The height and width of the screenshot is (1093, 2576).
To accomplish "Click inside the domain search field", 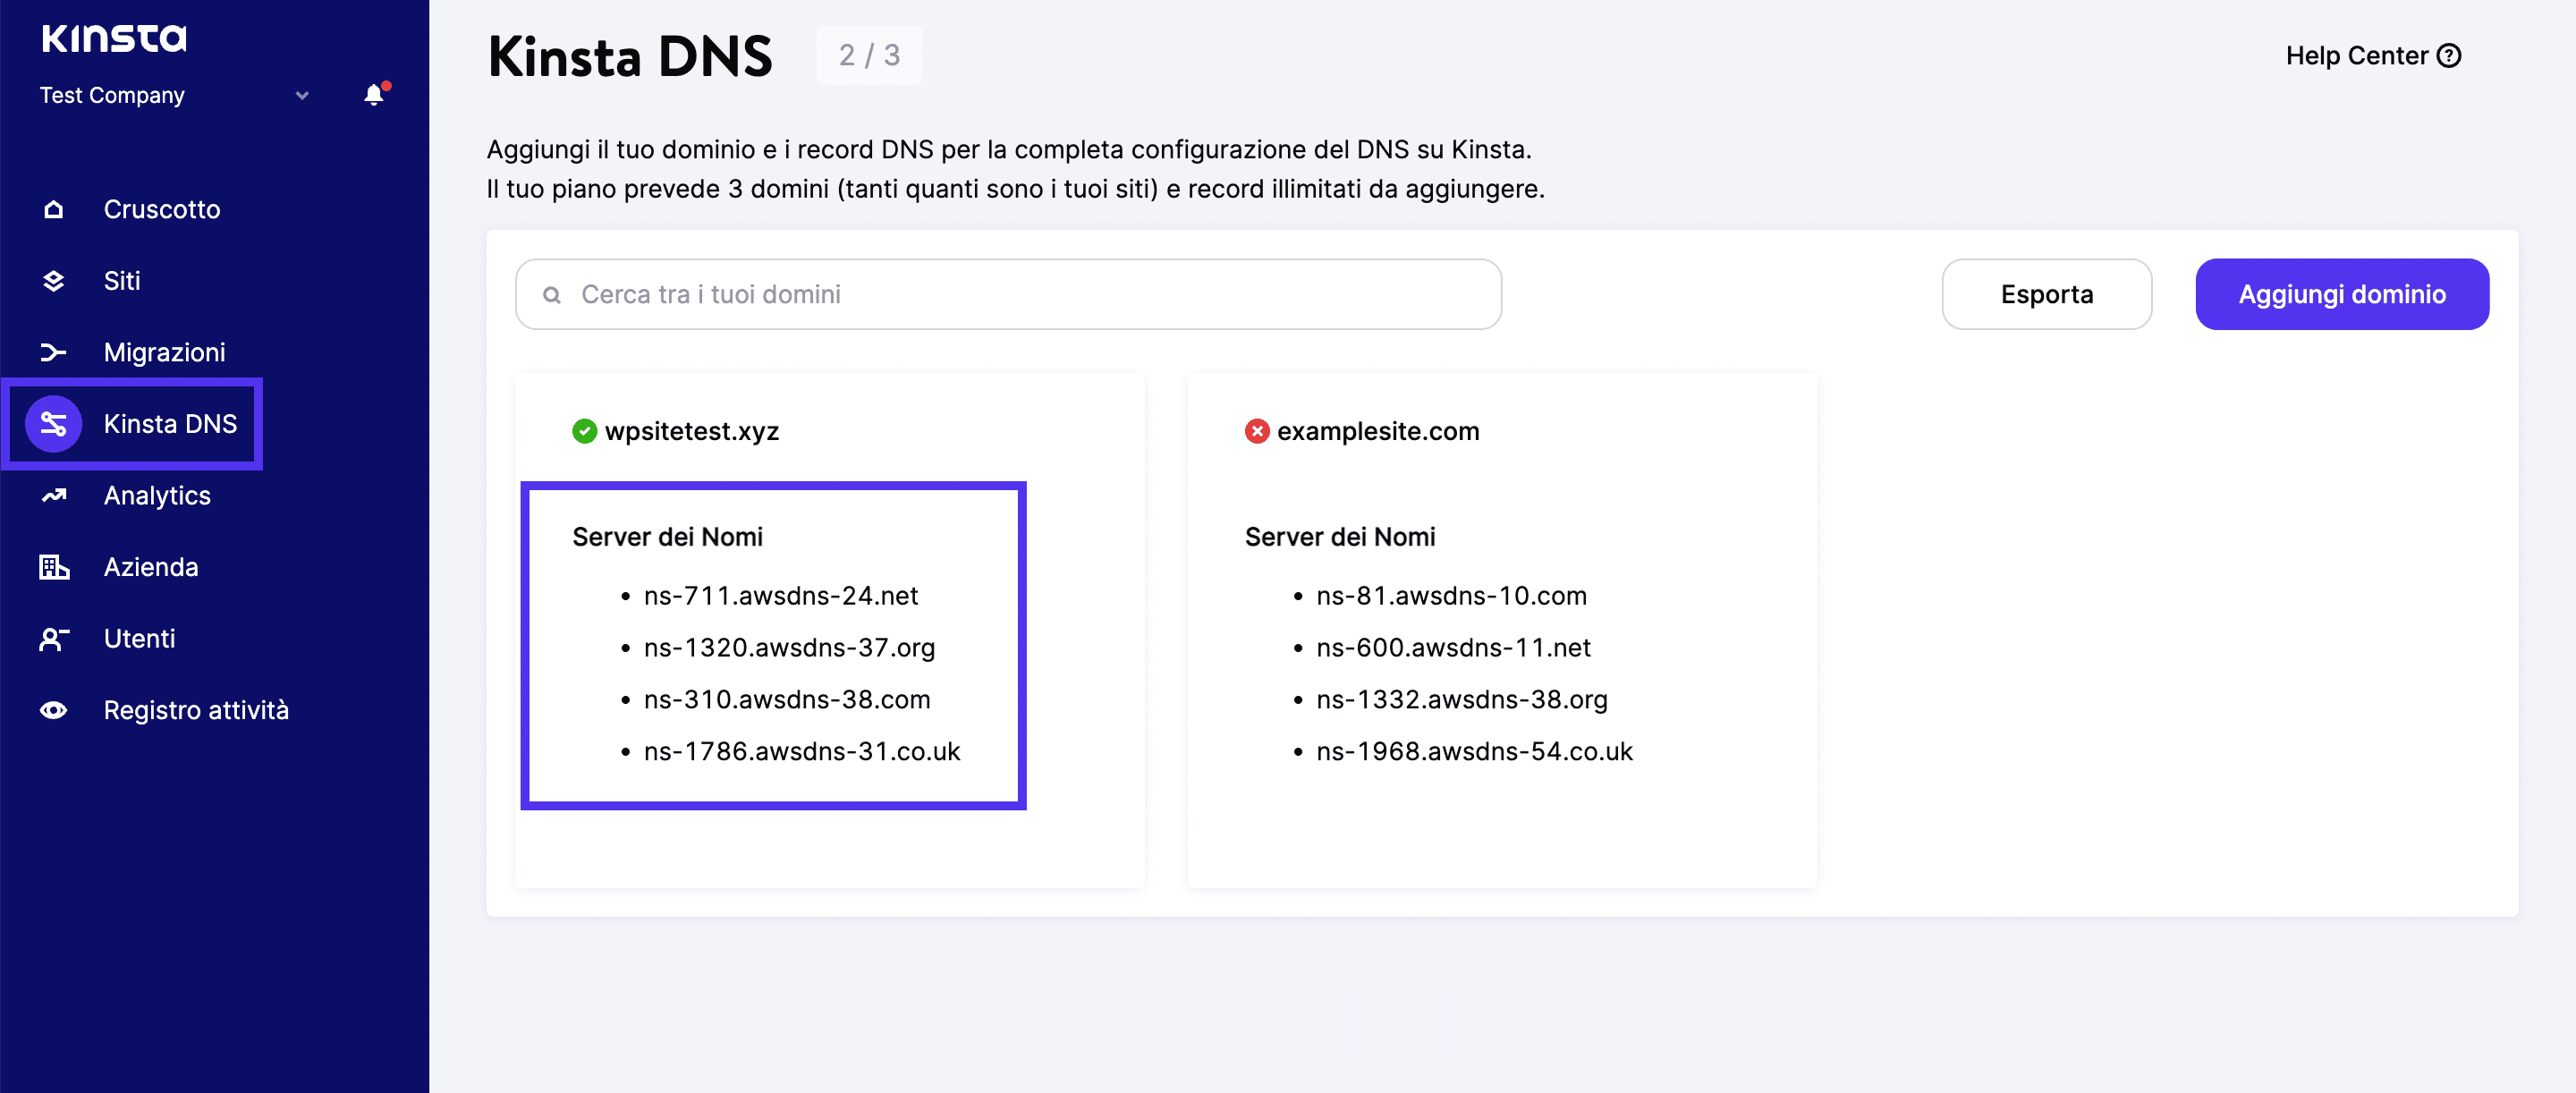I will (x=1000, y=294).
